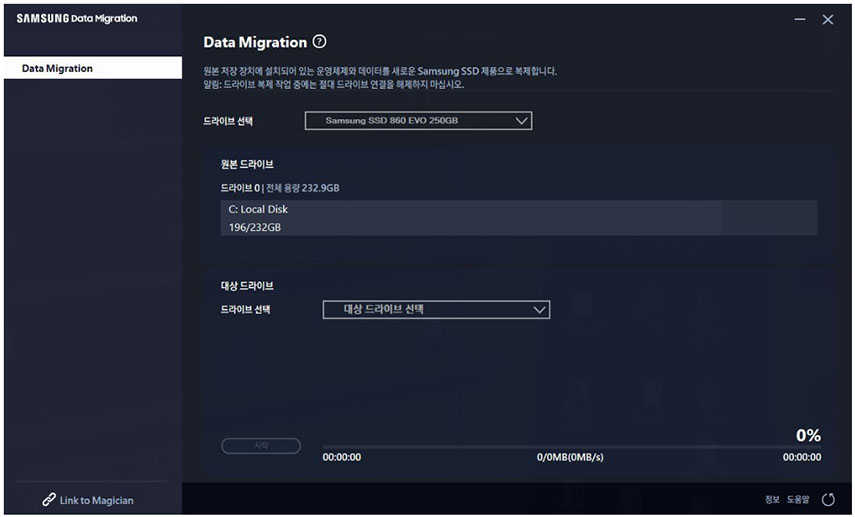Click the refresh icon at bottom right
The width and height of the screenshot is (855, 517).
tap(828, 500)
